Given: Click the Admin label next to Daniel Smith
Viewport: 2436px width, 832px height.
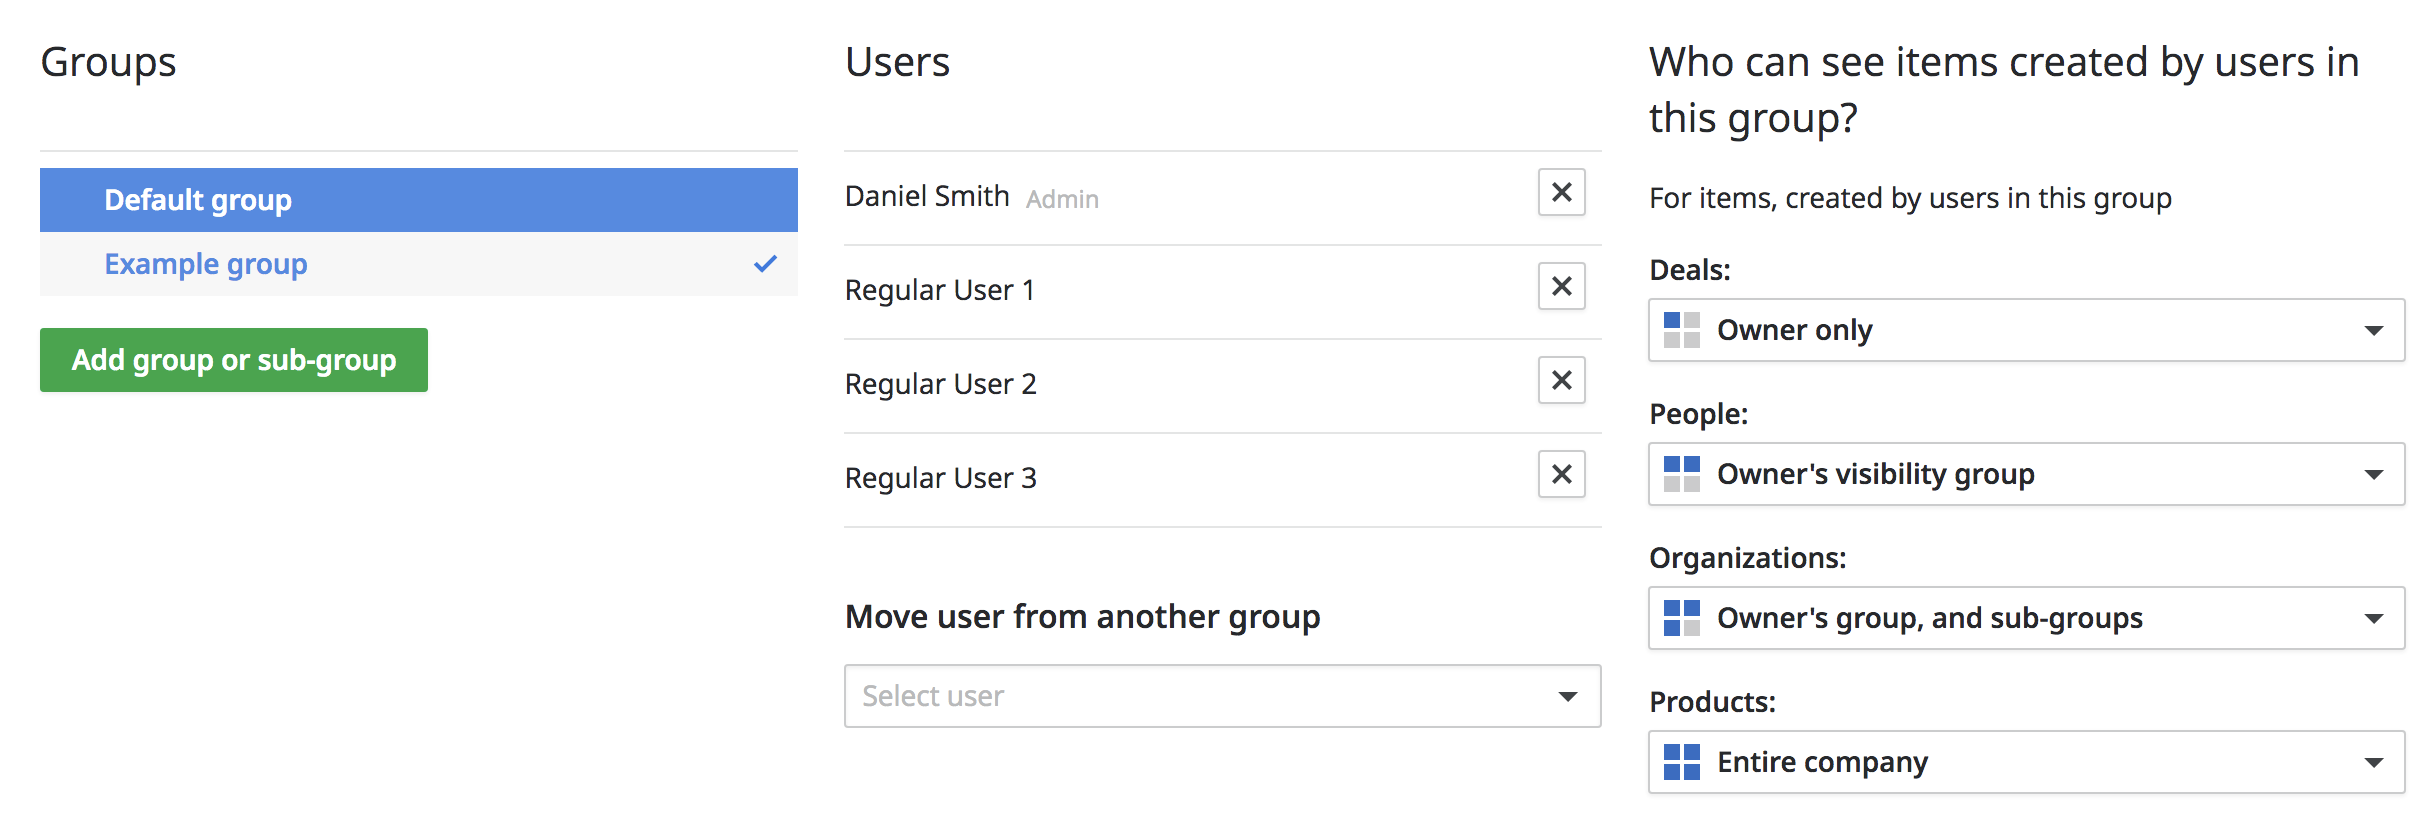Looking at the screenshot, I should coord(1062,199).
